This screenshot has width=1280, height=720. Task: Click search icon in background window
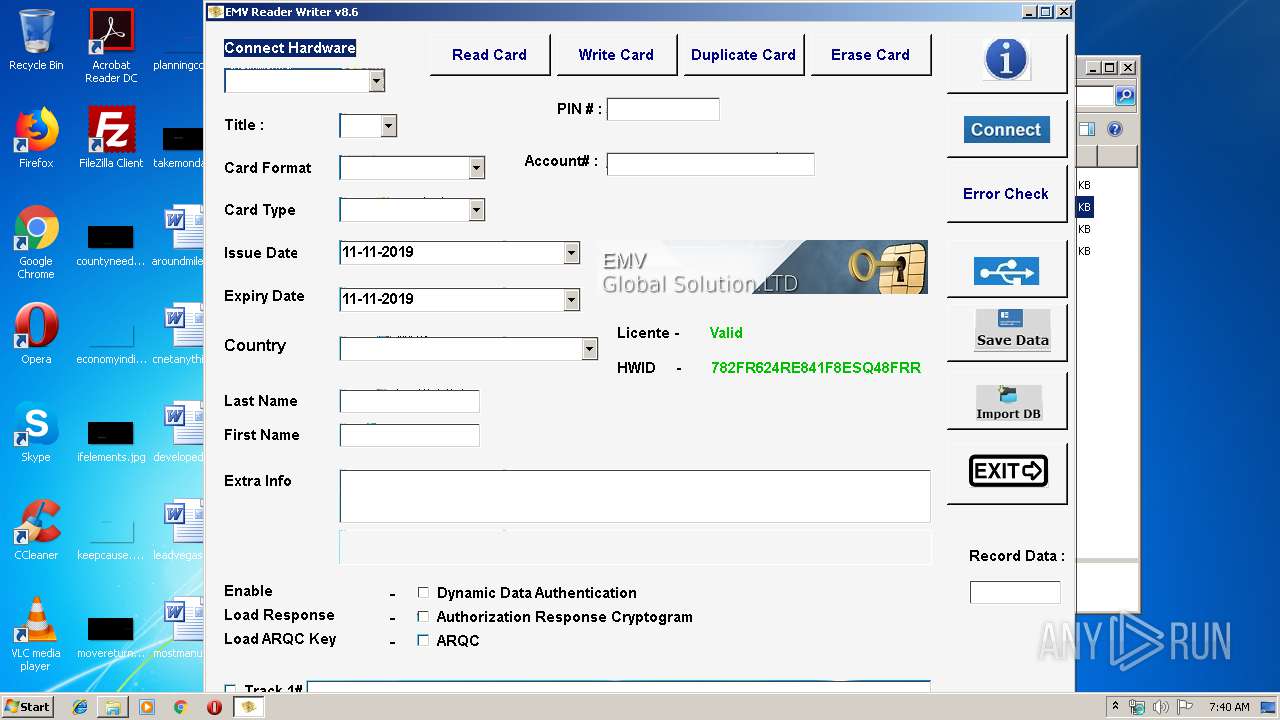(1125, 96)
